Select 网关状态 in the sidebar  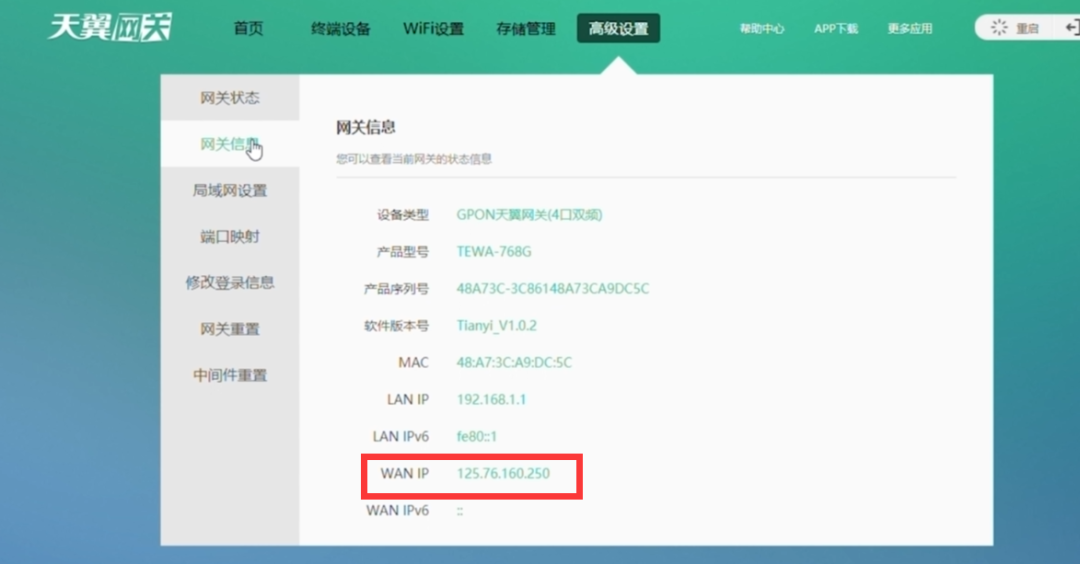click(x=230, y=98)
